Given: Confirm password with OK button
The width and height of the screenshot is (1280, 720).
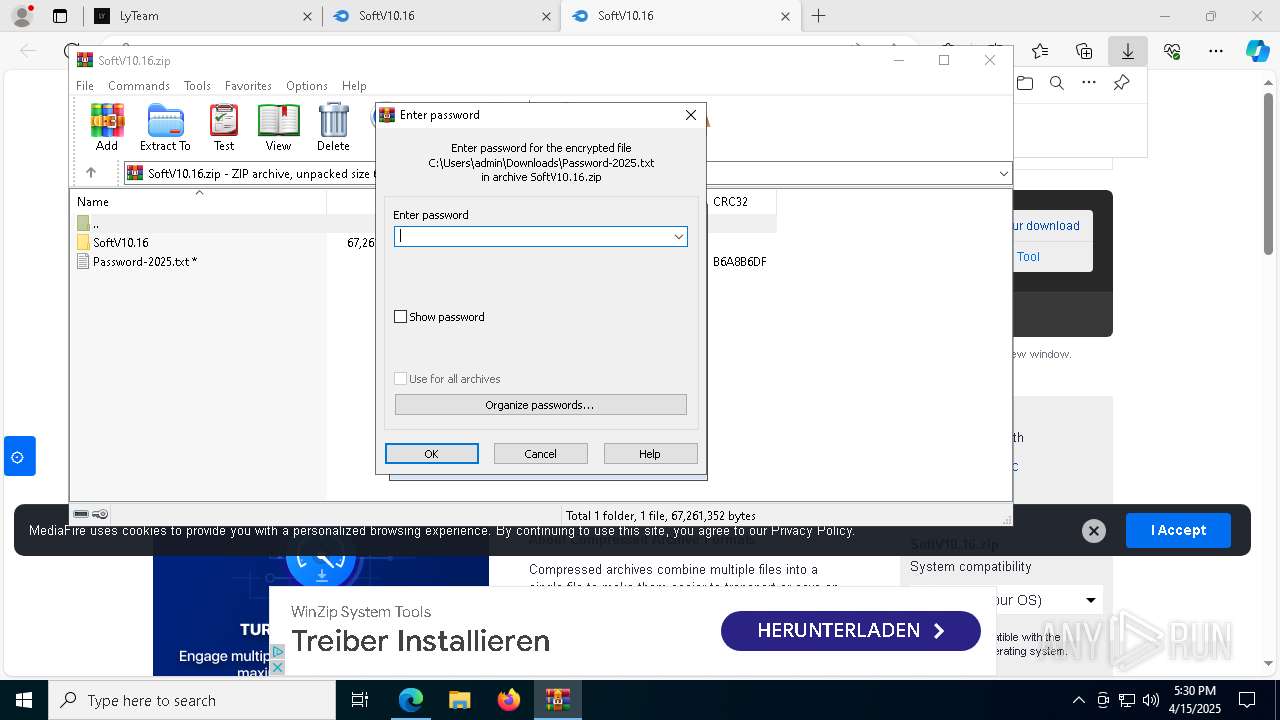Looking at the screenshot, I should coord(432,454).
